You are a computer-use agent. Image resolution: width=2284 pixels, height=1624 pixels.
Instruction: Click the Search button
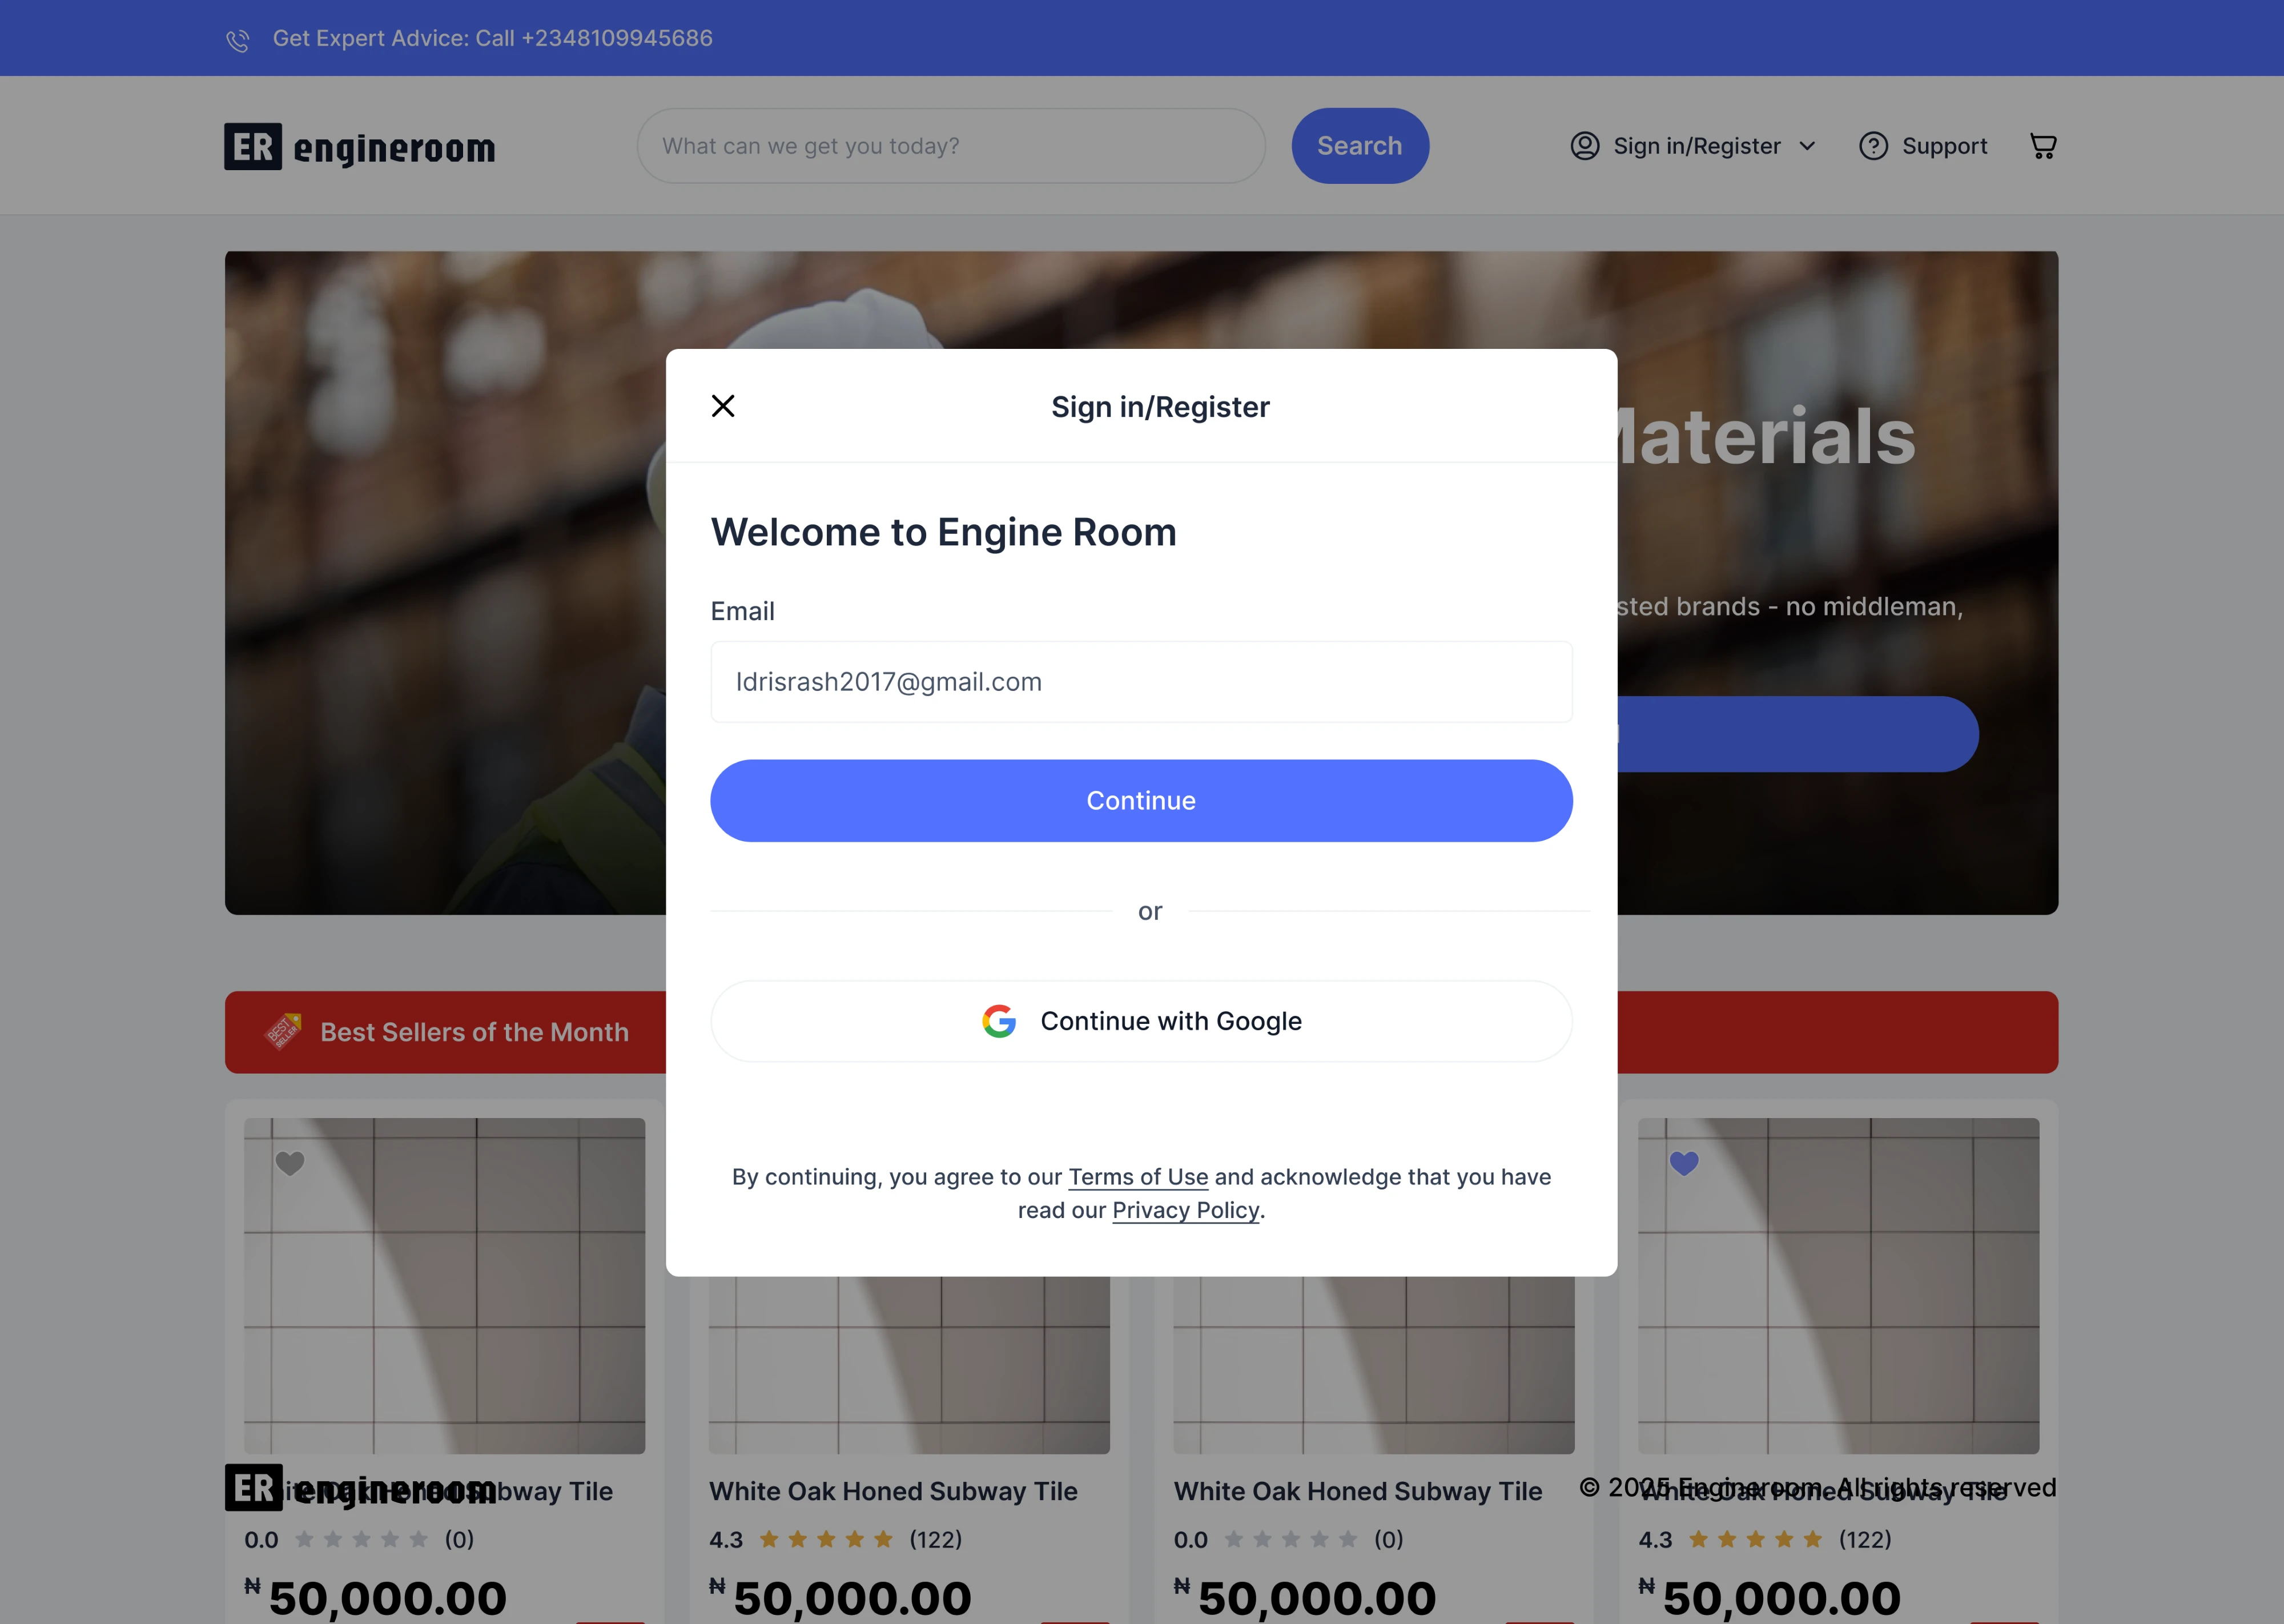(x=1360, y=146)
